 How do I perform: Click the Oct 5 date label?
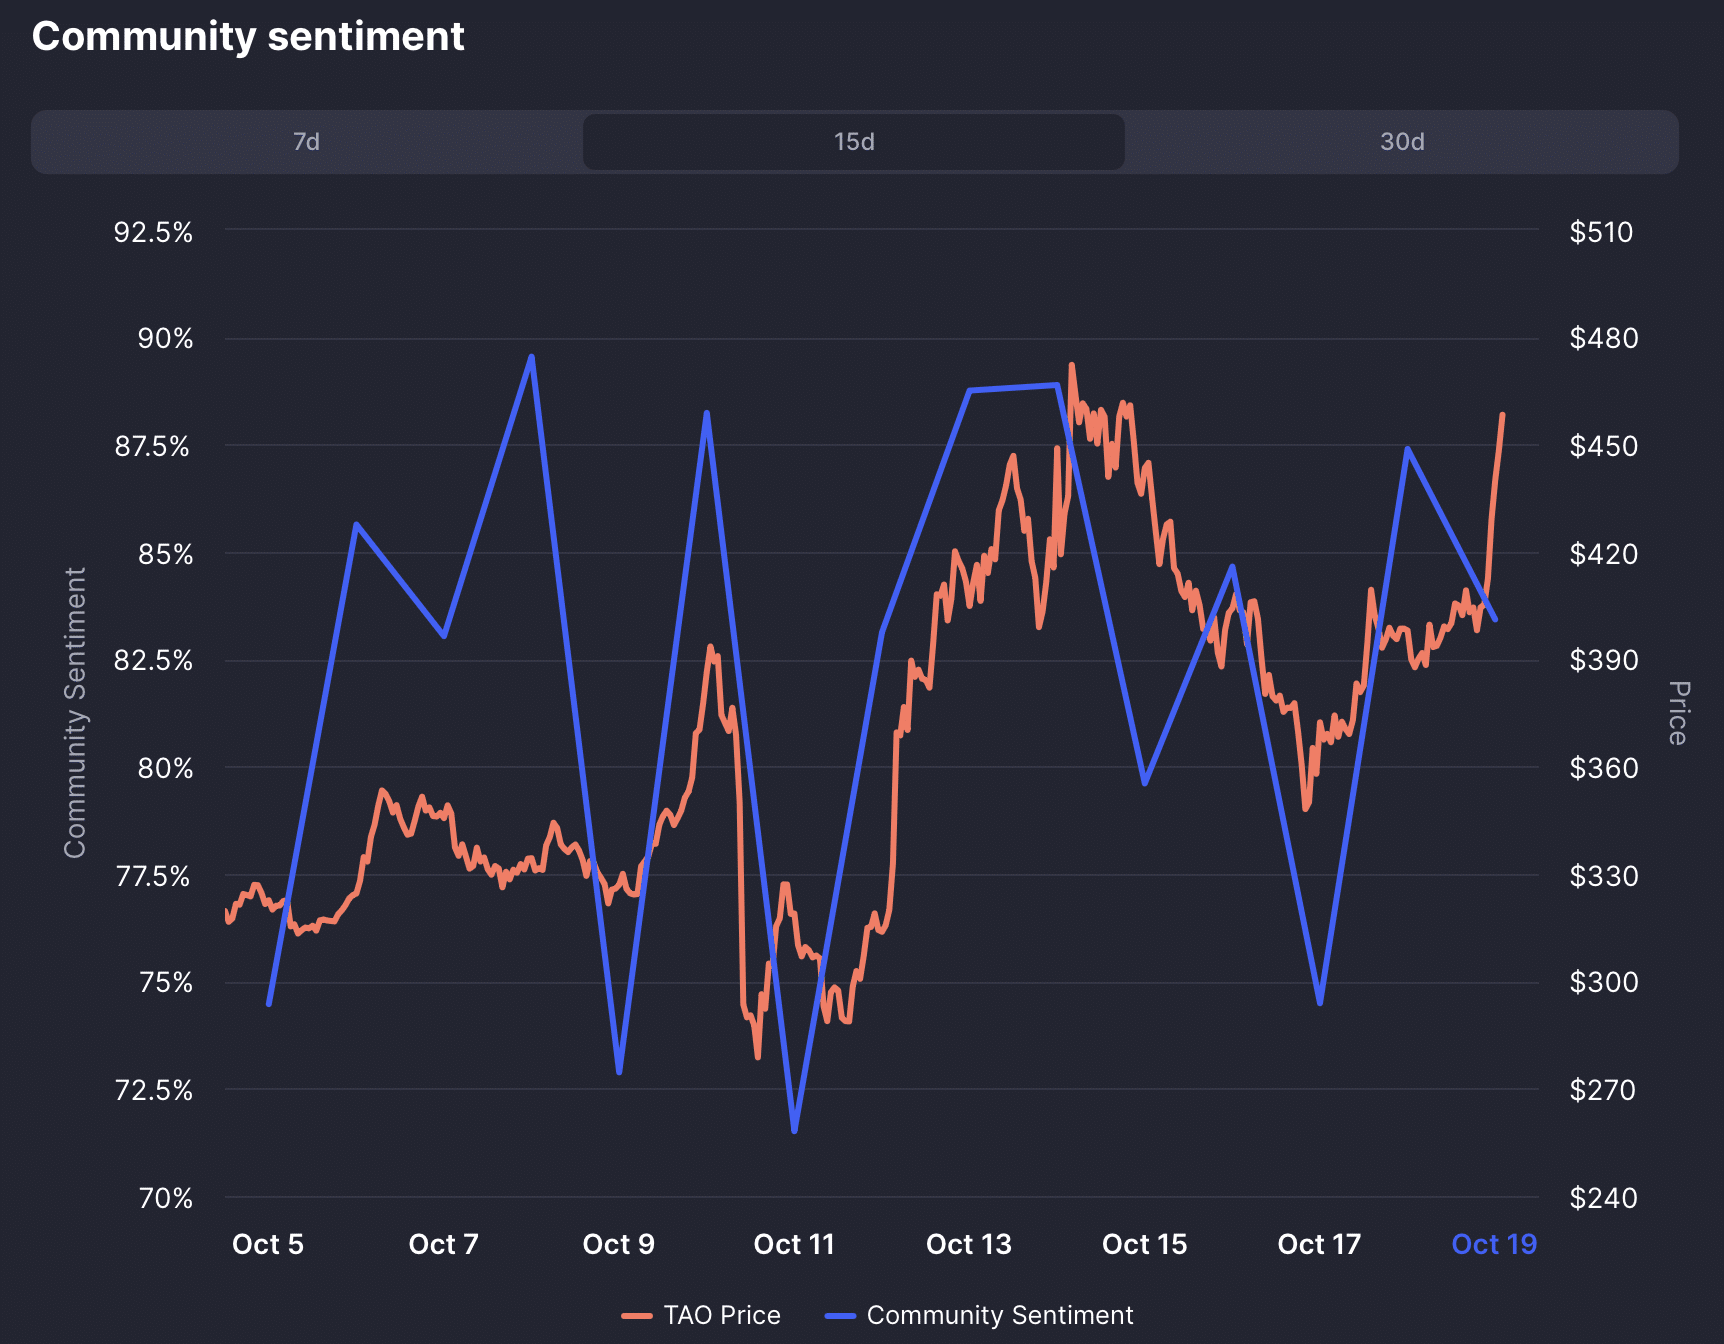pos(268,1244)
